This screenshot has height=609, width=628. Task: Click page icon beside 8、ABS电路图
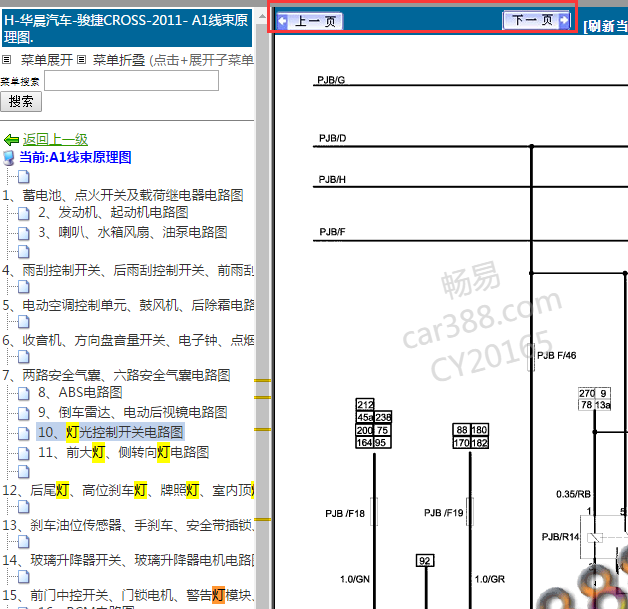point(24,394)
